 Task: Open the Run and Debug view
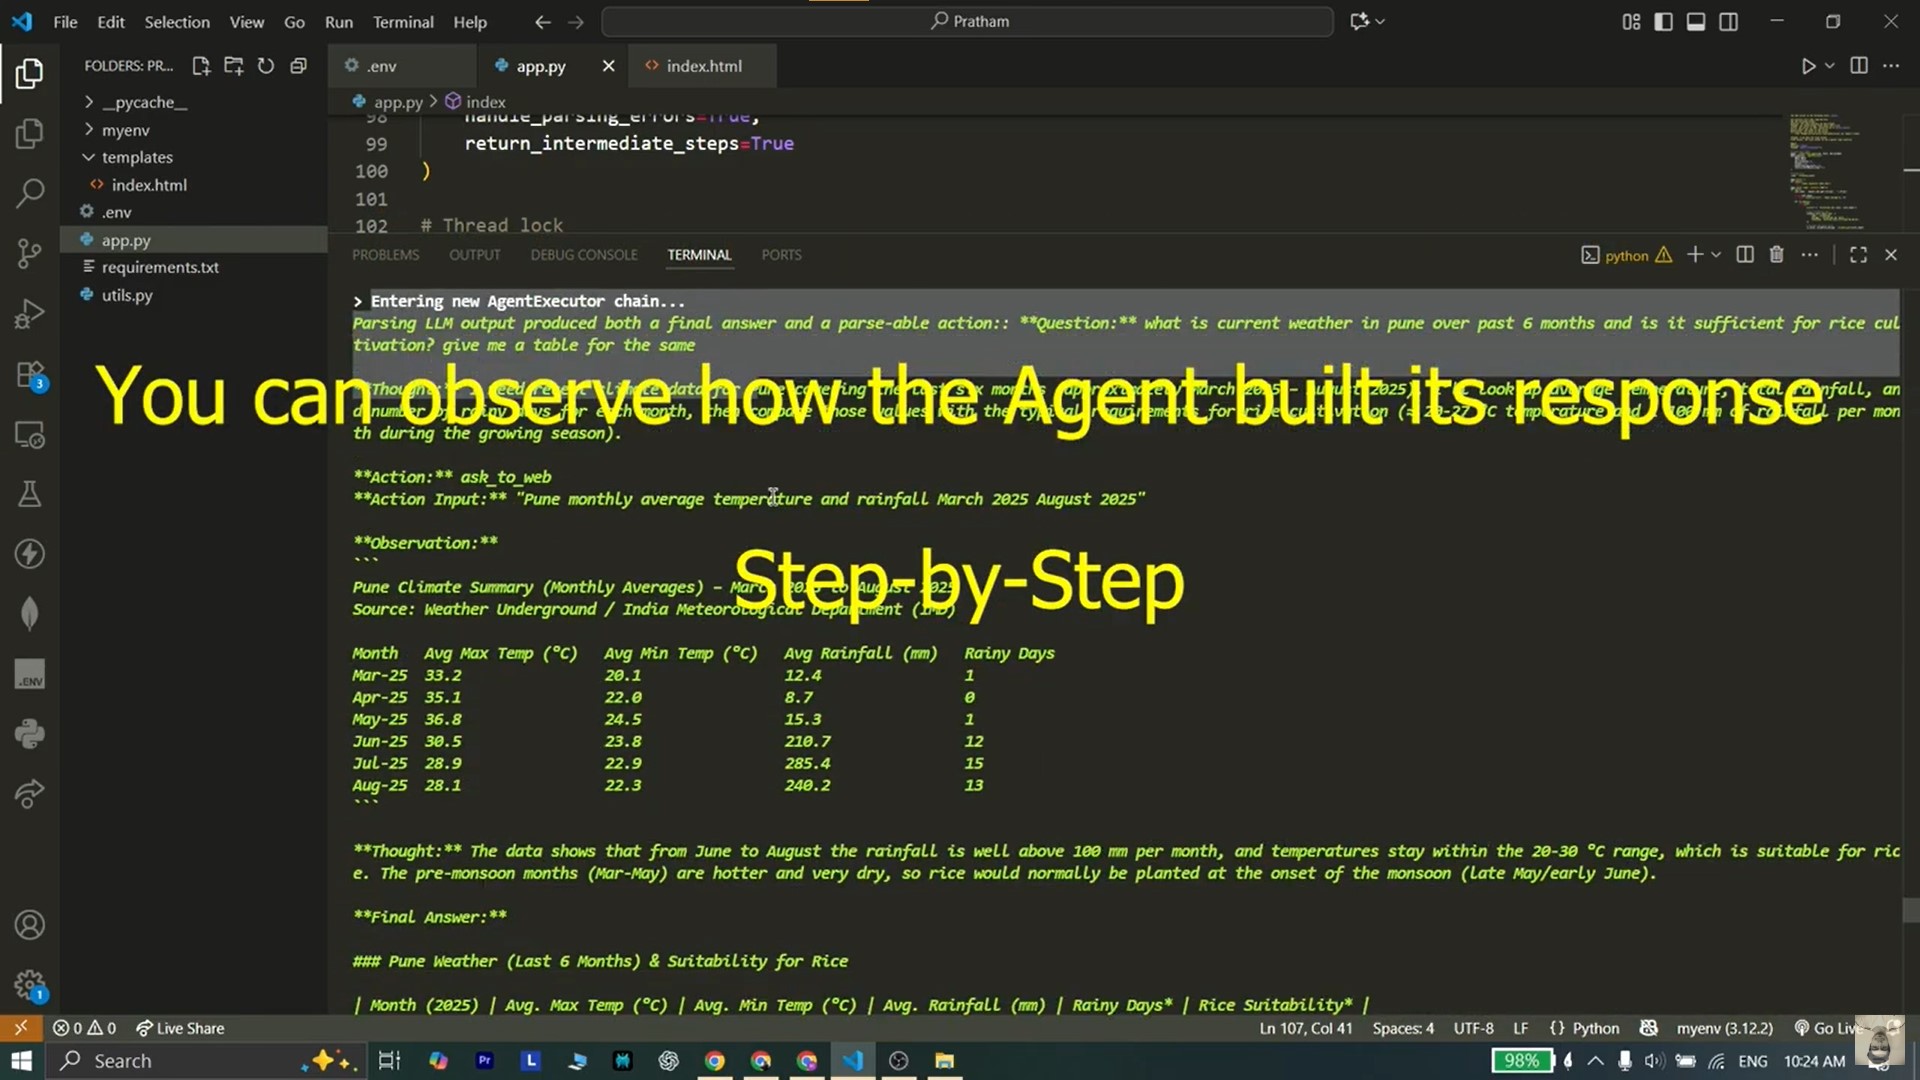[x=30, y=314]
